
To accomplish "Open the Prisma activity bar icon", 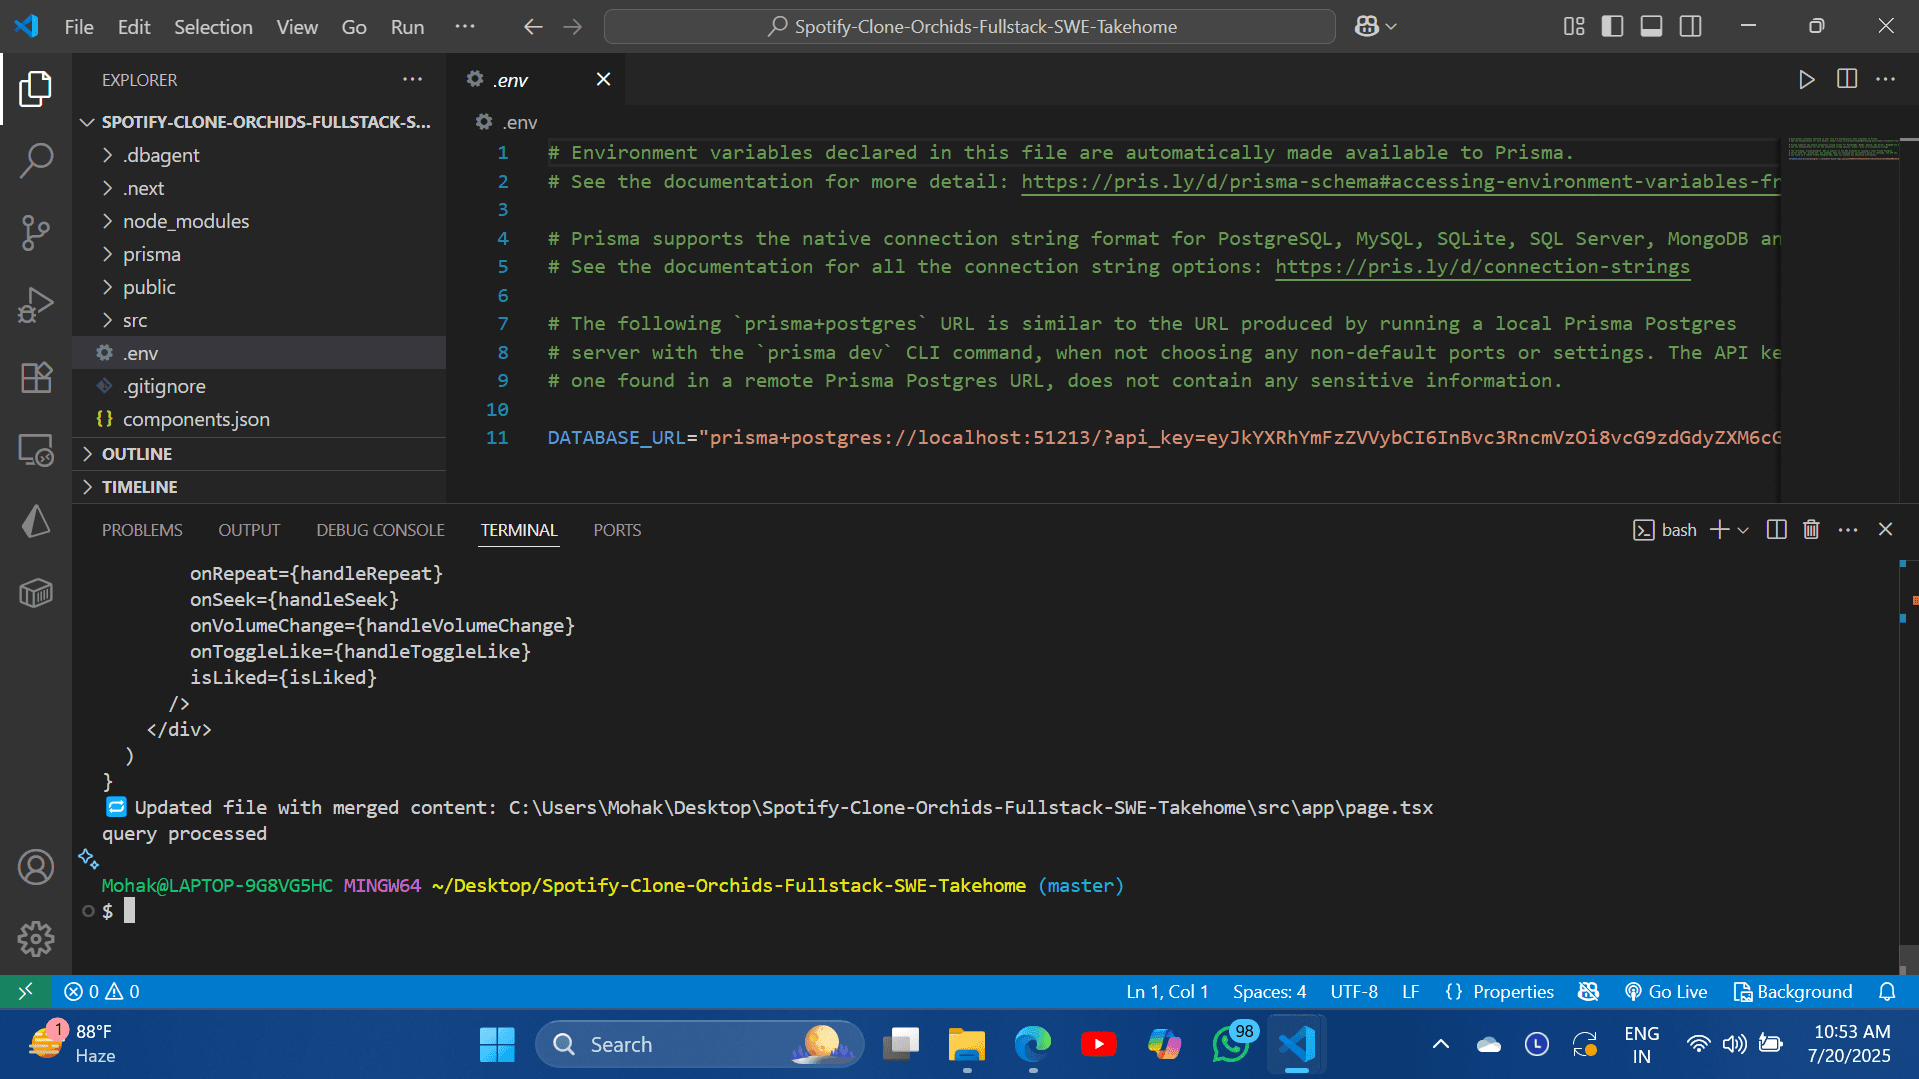I will (36, 521).
